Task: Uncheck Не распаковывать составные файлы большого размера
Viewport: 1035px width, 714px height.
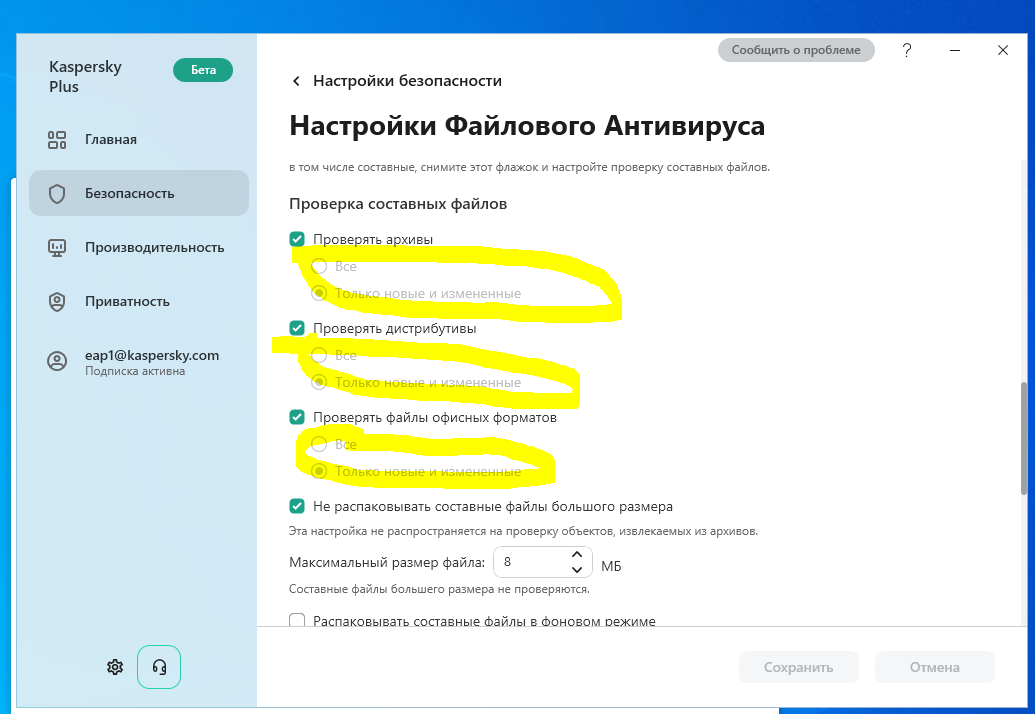Action: pos(297,506)
